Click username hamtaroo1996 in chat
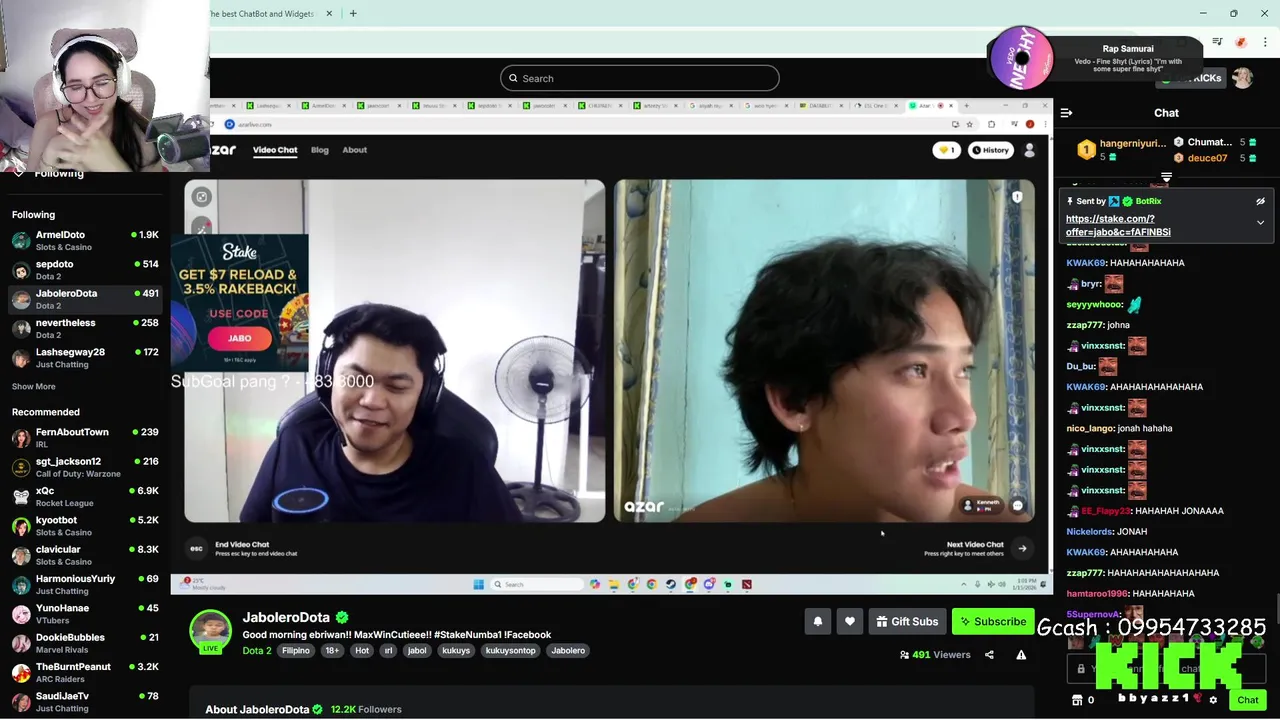The height and width of the screenshot is (720, 1280). [x=1097, y=594]
